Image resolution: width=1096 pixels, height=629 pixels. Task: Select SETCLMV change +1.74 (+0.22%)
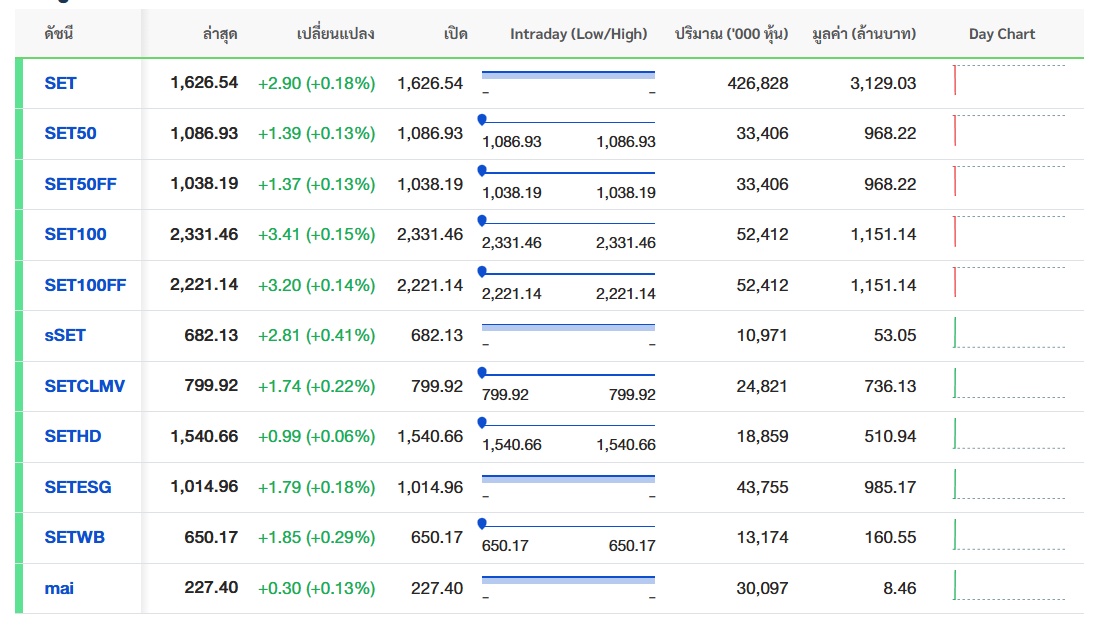tap(317, 386)
